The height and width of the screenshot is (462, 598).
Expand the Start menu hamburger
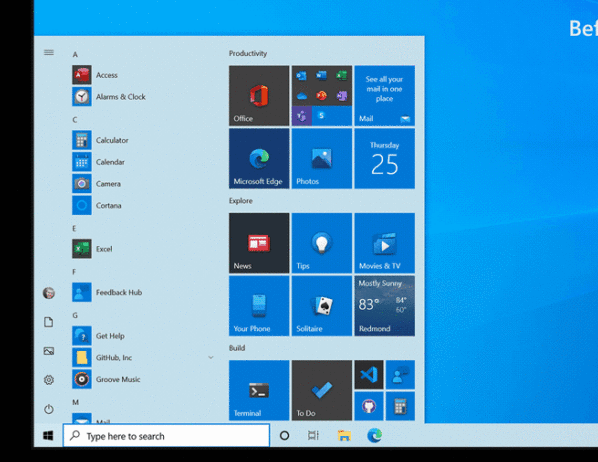(x=48, y=52)
